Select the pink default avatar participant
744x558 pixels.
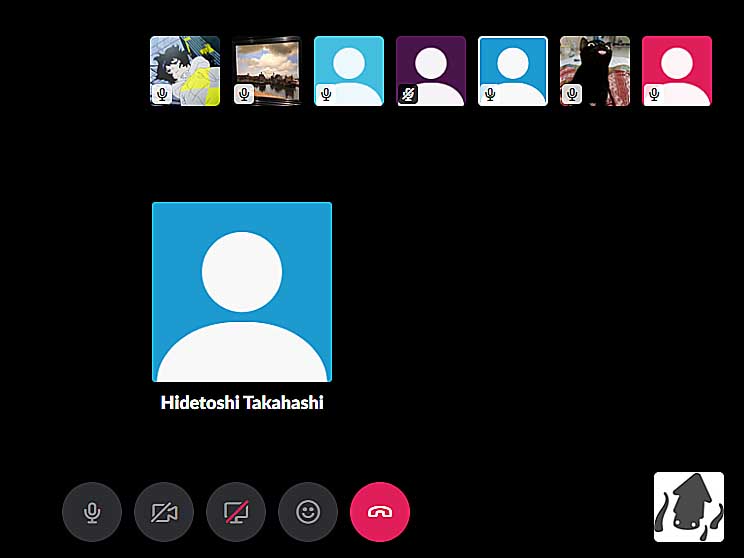677,71
